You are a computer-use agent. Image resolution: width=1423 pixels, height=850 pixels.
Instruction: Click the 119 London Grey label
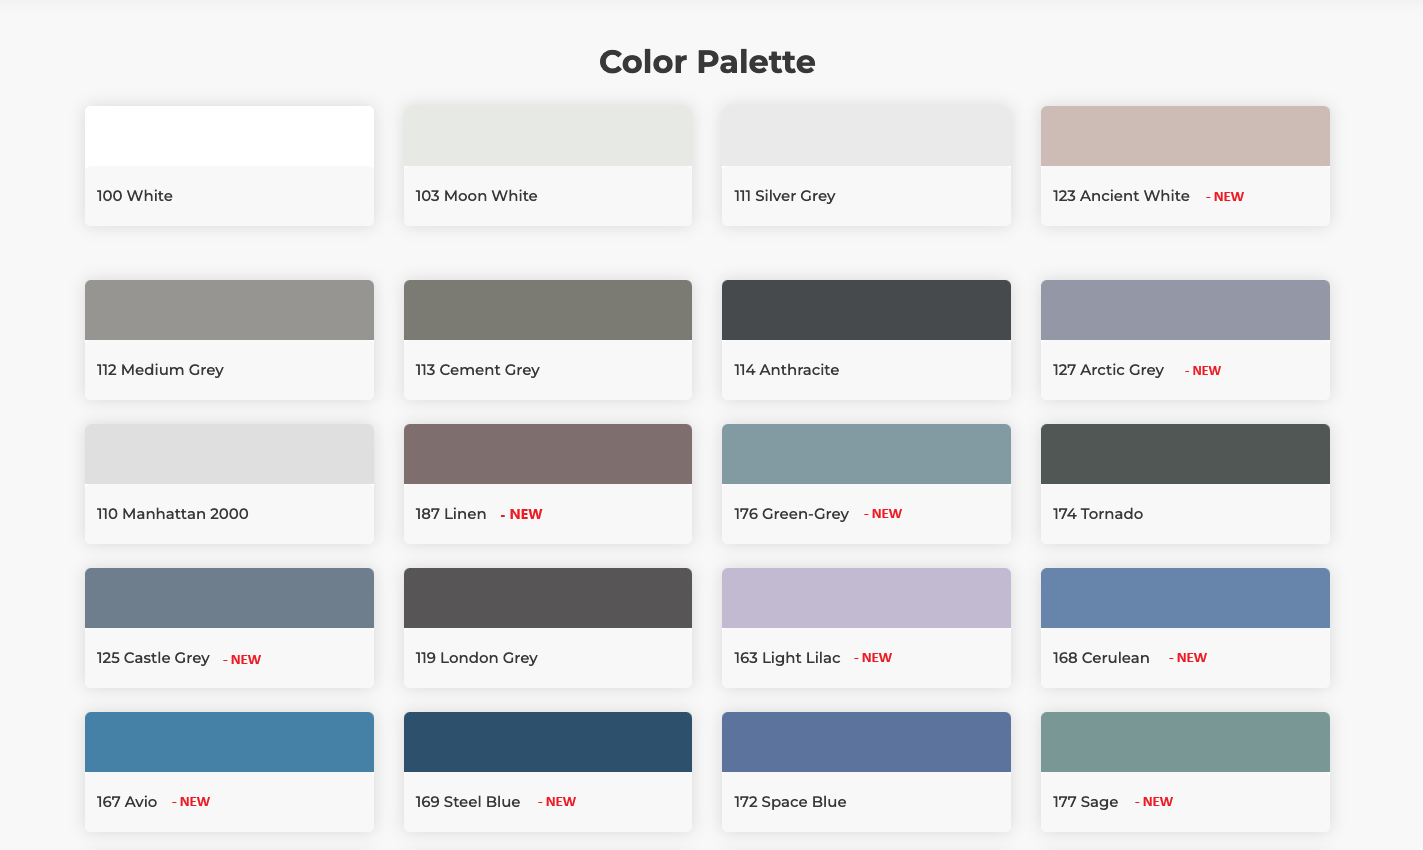(477, 658)
